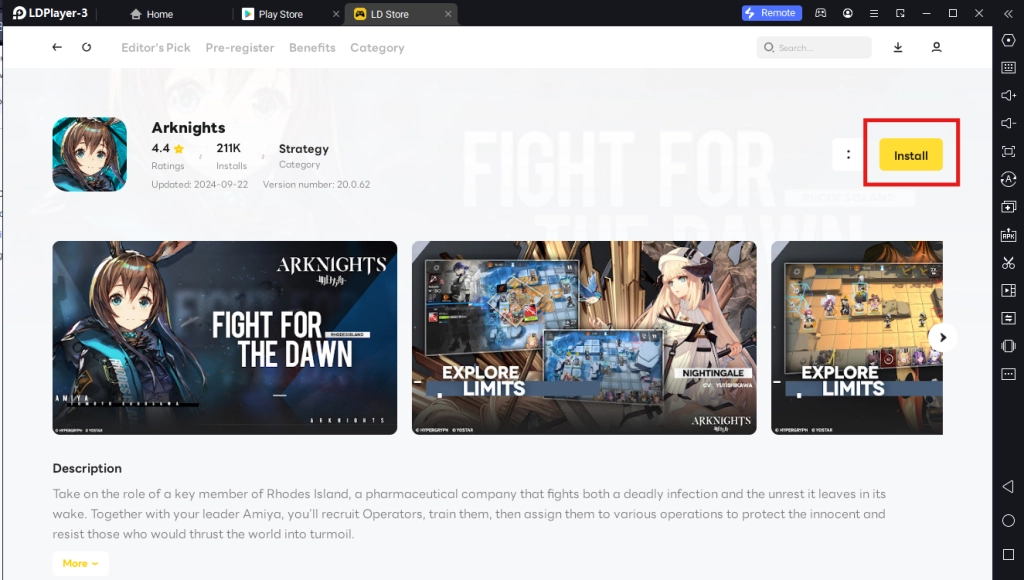The image size is (1024, 580).
Task: Click the gamepad icon in title bar
Action: (821, 13)
